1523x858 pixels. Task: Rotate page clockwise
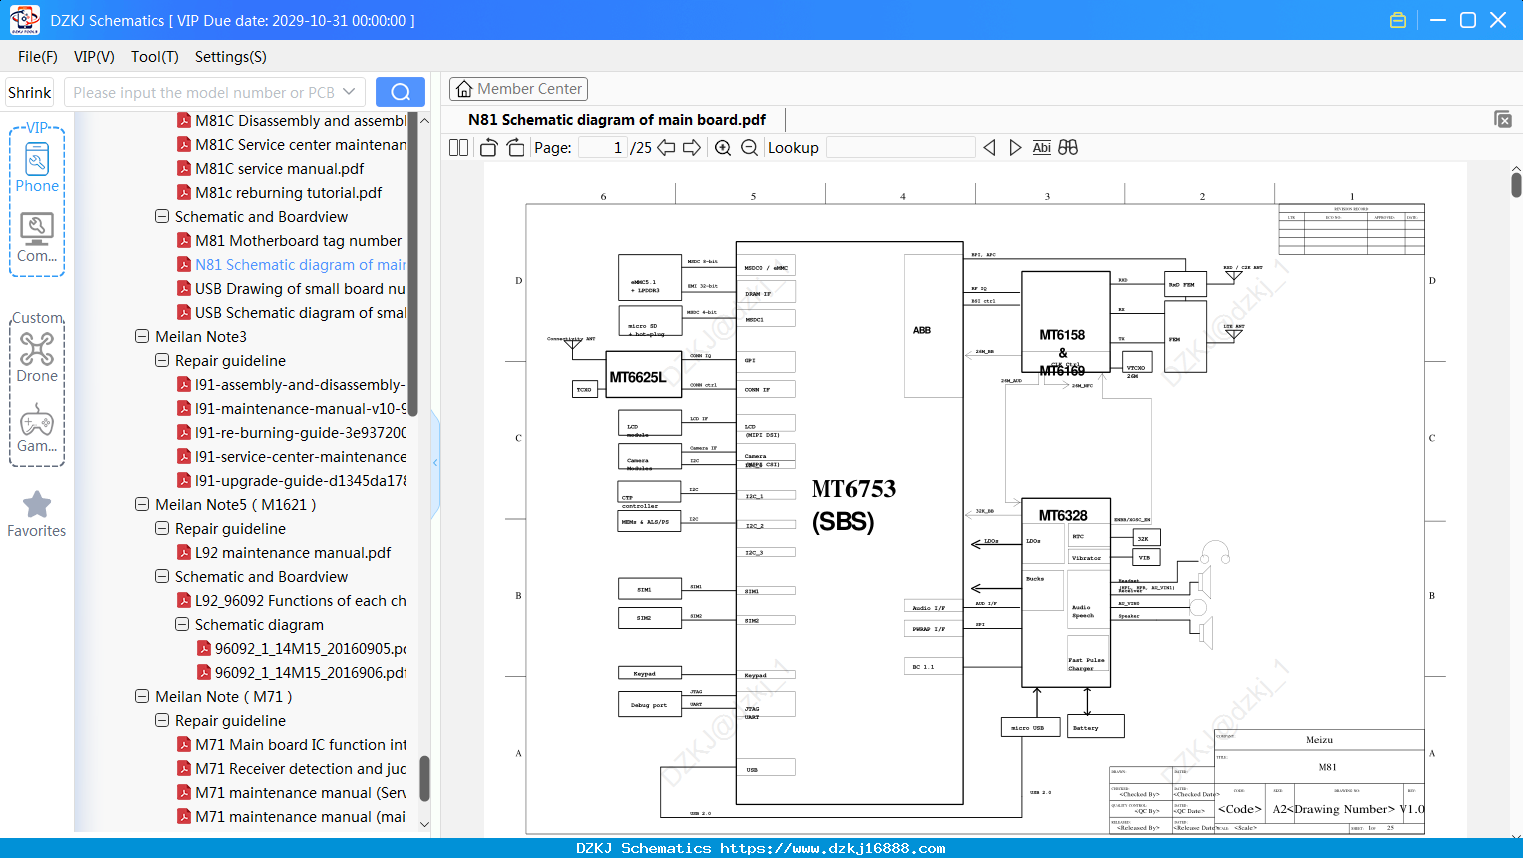pyautogui.click(x=515, y=148)
